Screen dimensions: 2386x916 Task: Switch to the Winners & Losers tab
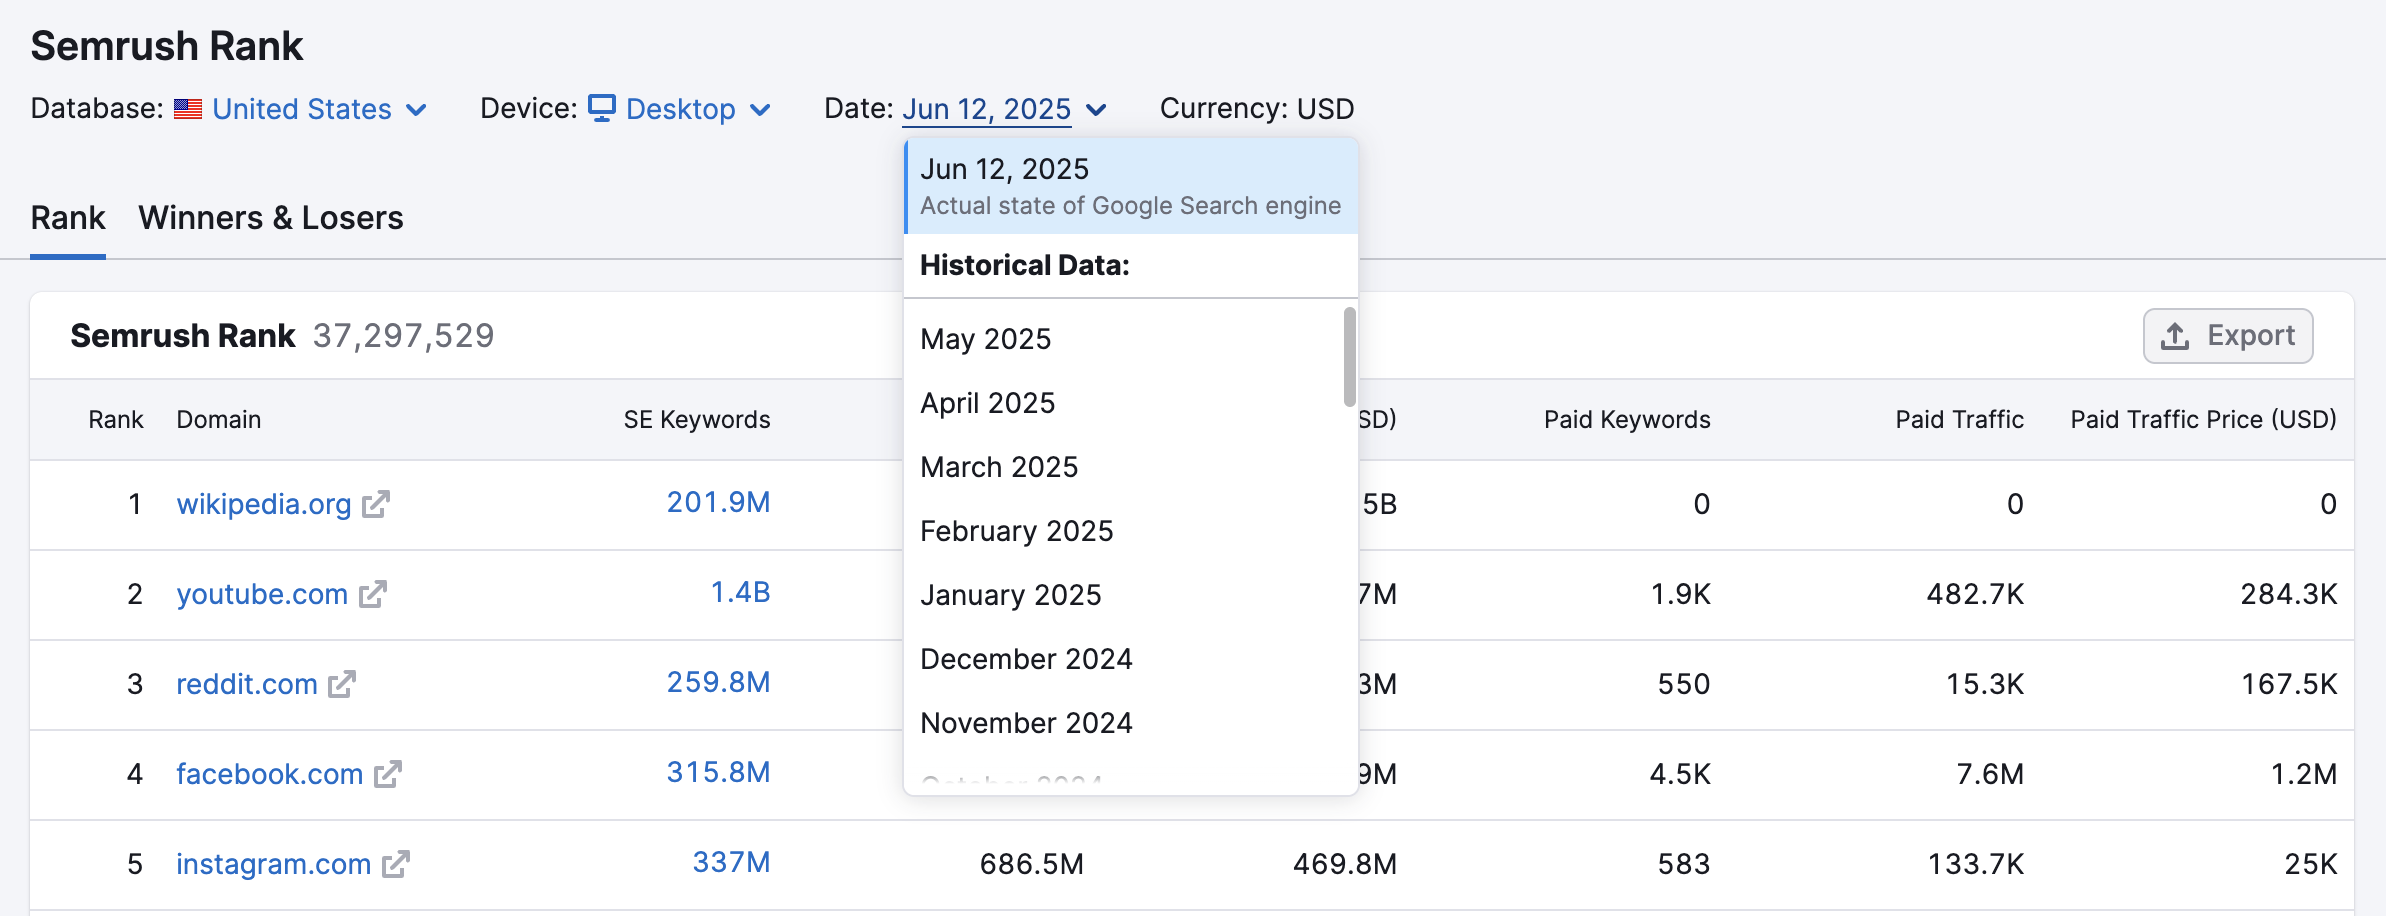(x=271, y=217)
